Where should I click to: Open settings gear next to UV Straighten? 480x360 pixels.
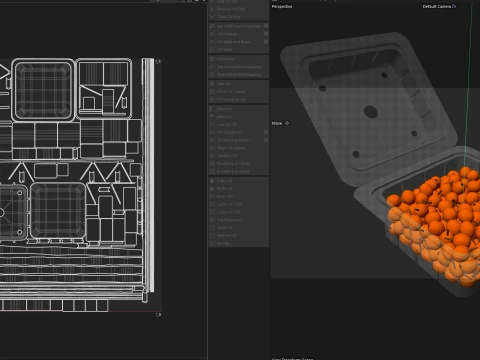[x=266, y=132]
